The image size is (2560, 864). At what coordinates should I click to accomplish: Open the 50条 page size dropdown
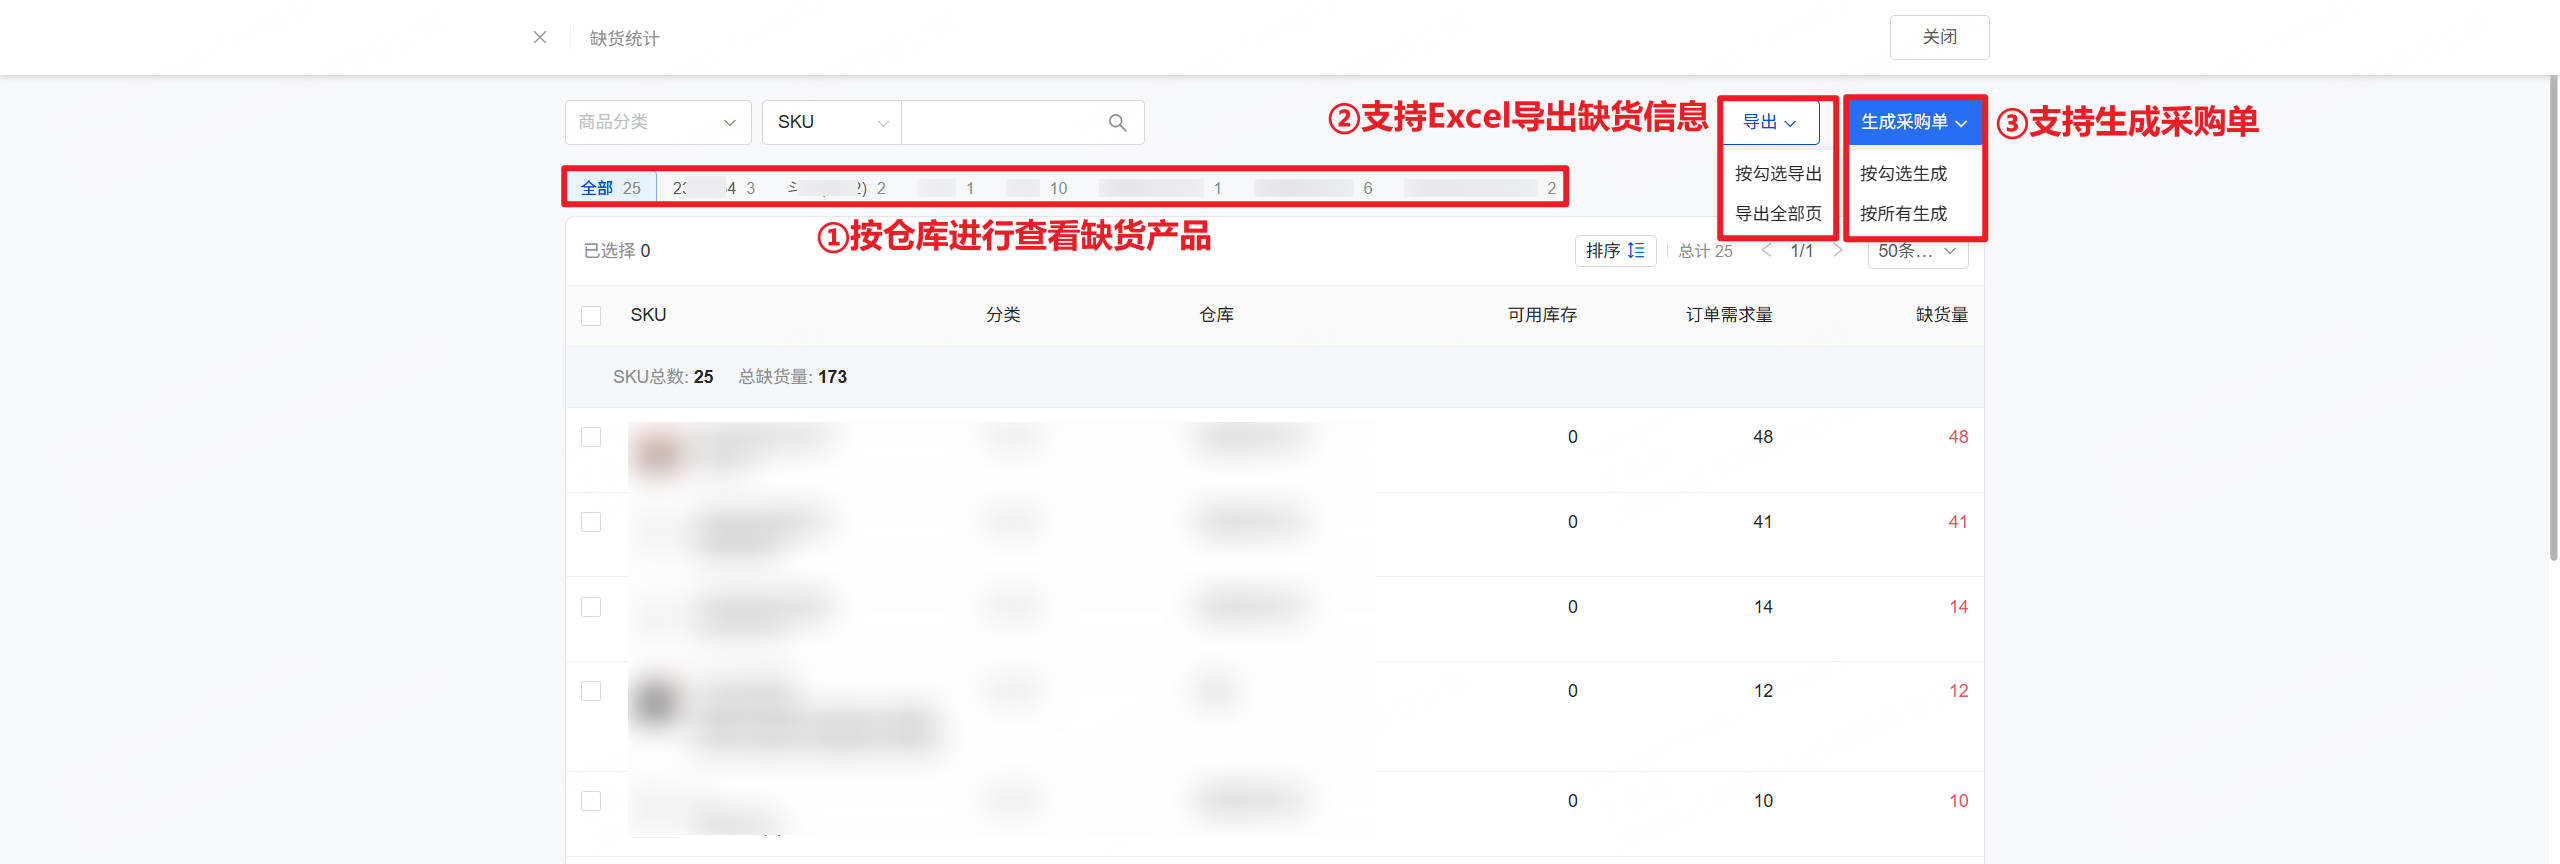pyautogui.click(x=1916, y=251)
